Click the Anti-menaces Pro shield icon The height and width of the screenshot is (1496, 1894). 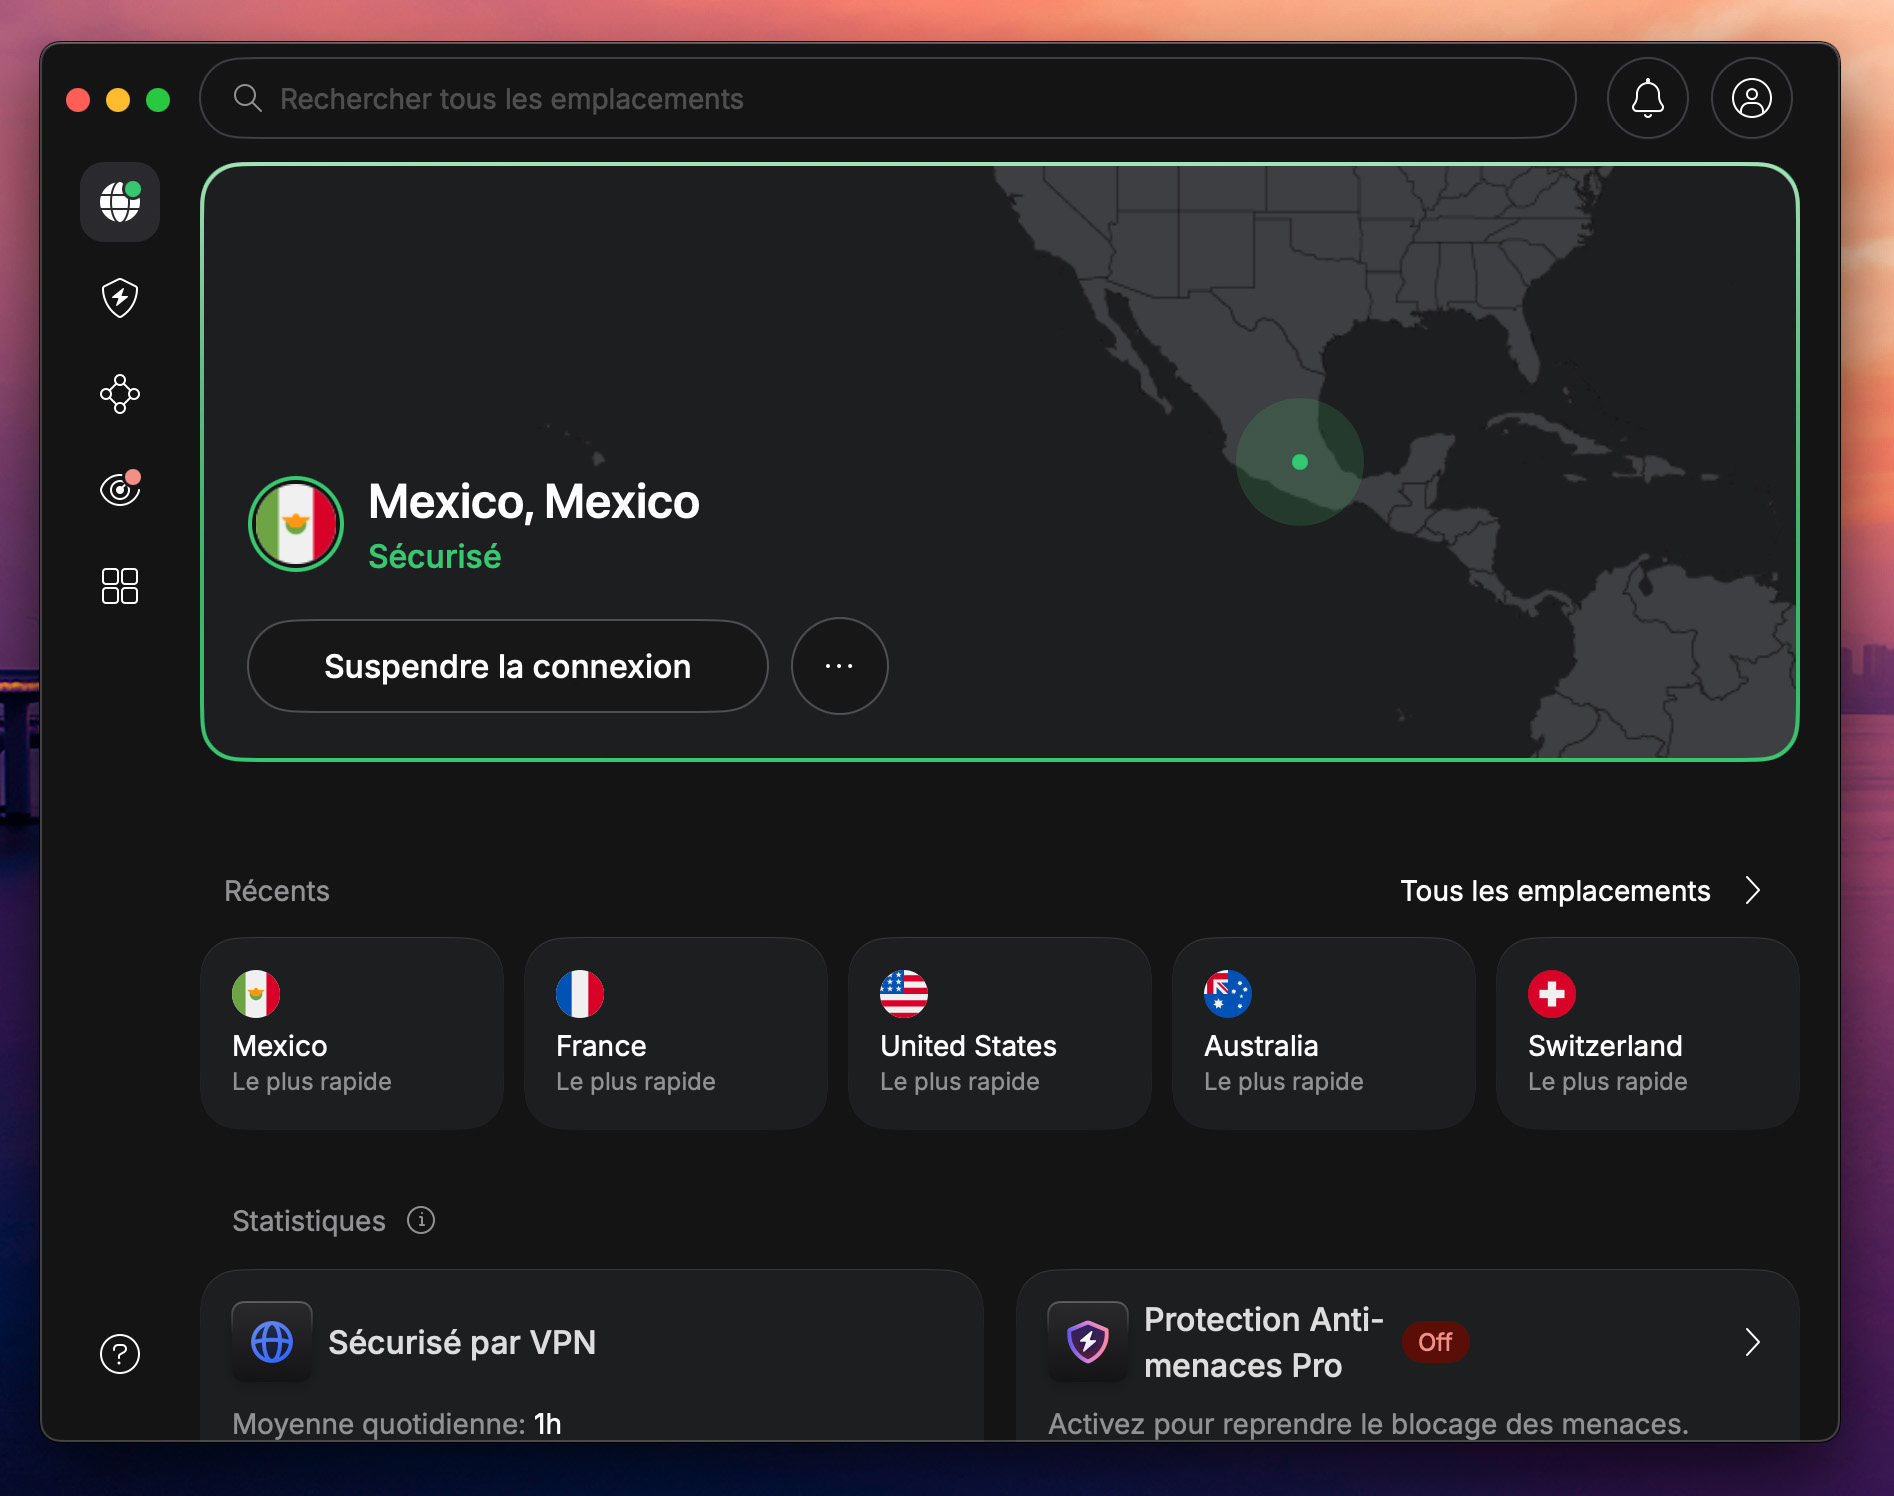[1088, 1342]
